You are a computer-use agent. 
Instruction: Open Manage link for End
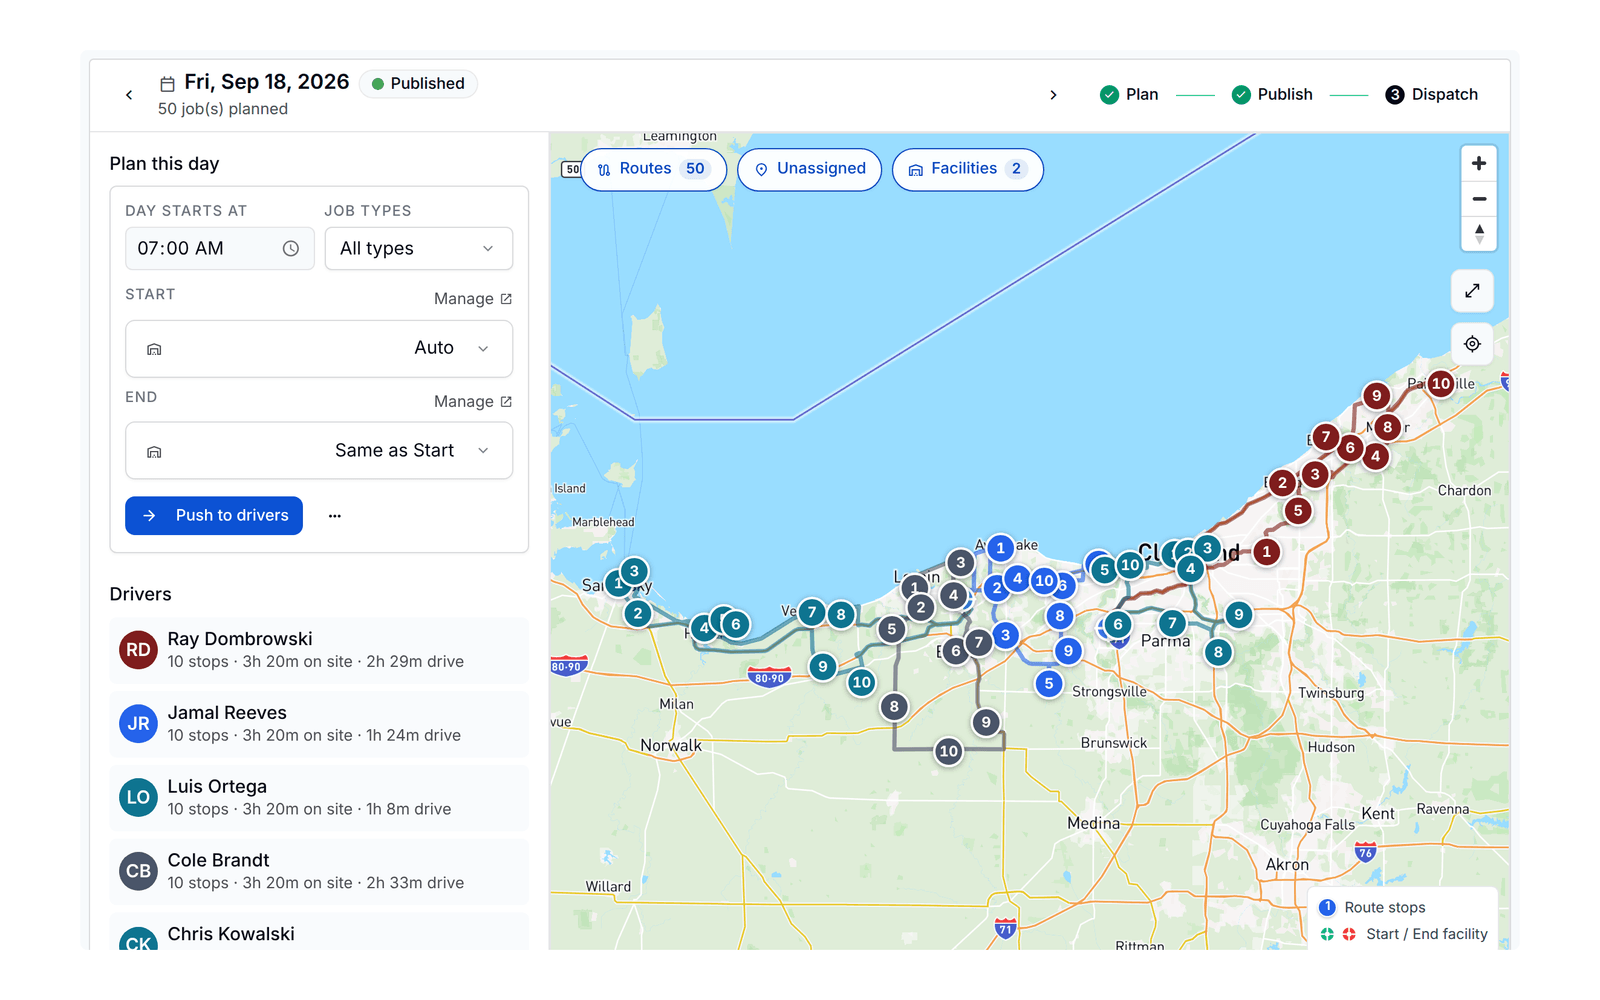click(x=473, y=402)
